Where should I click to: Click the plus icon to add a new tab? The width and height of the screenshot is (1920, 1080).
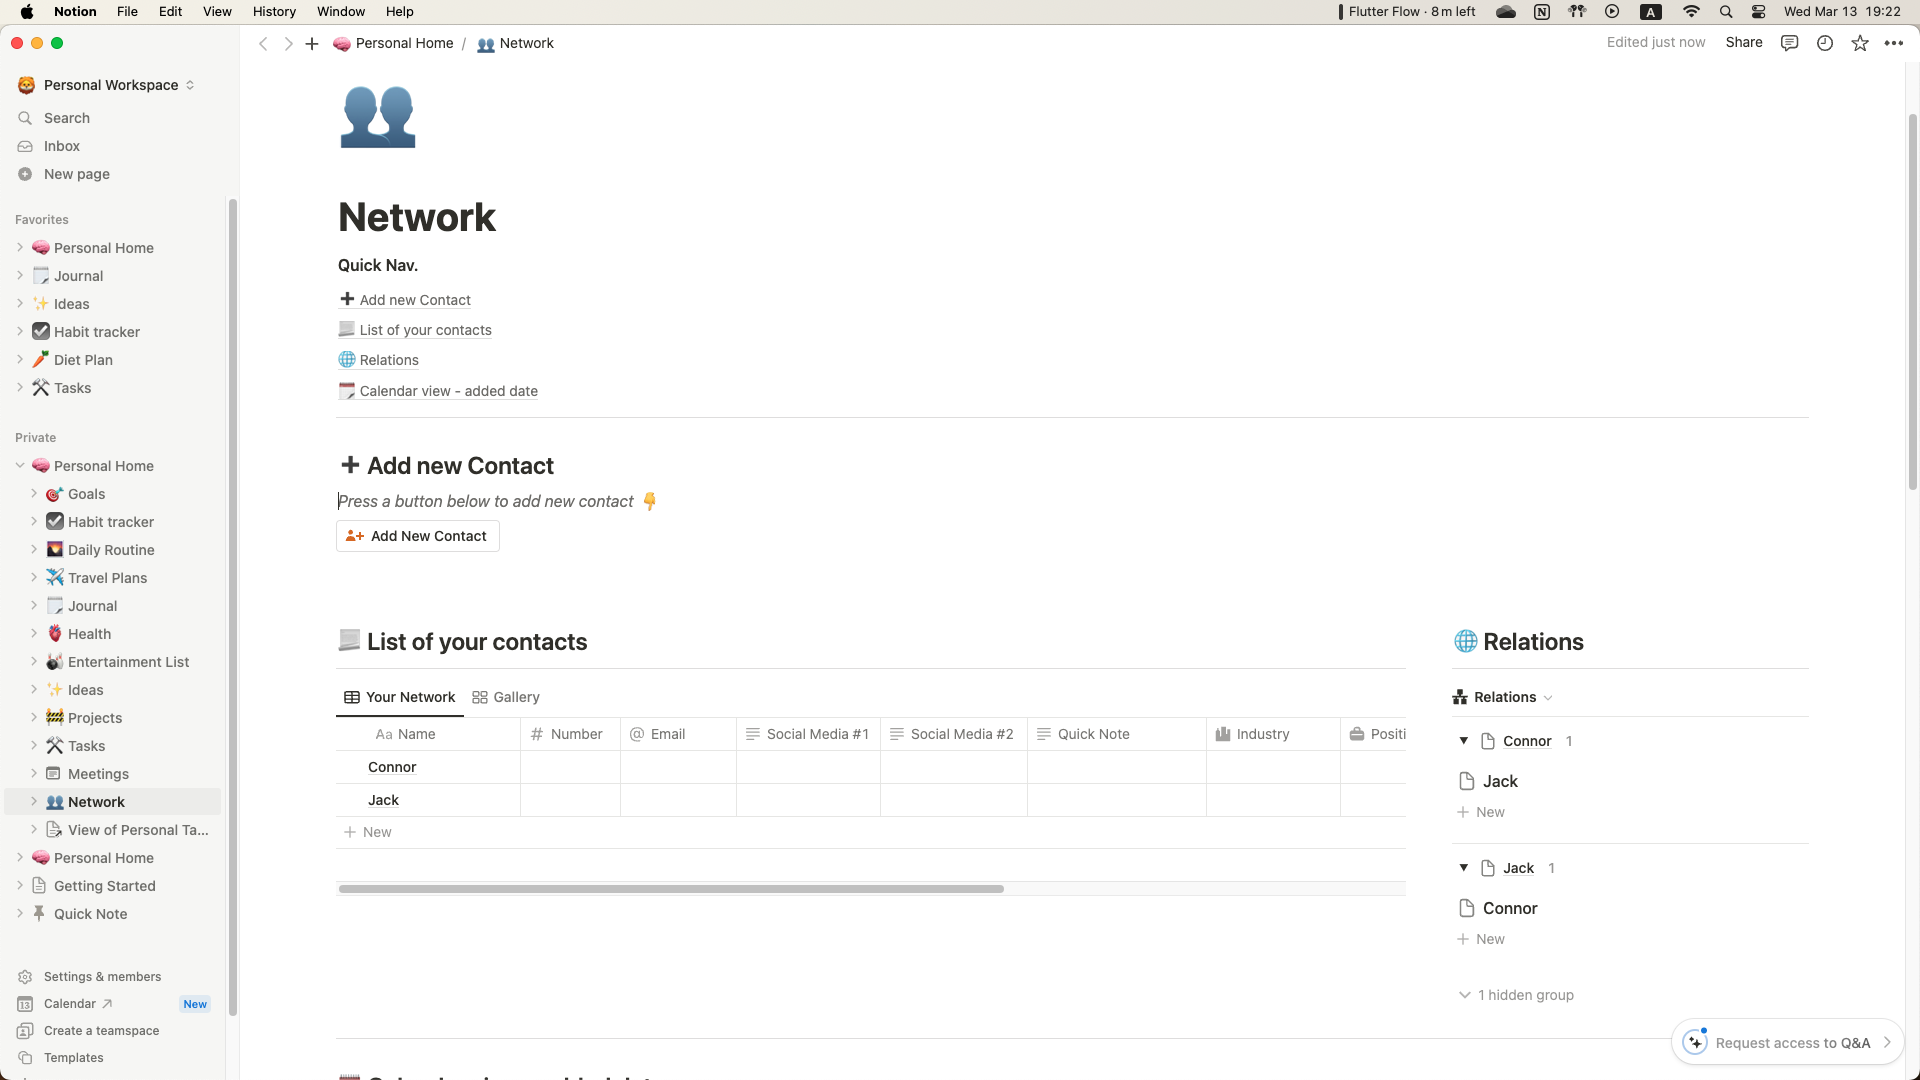(312, 43)
